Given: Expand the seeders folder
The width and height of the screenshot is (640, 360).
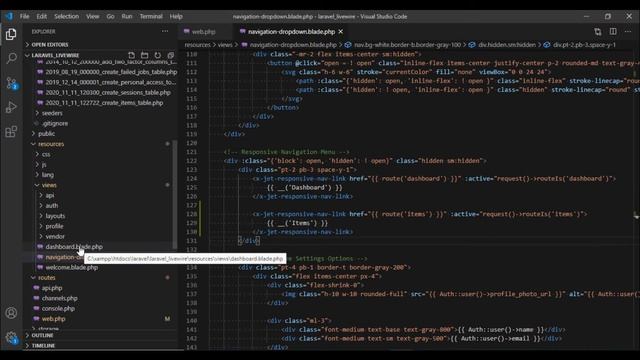Looking at the screenshot, I should [x=52, y=113].
